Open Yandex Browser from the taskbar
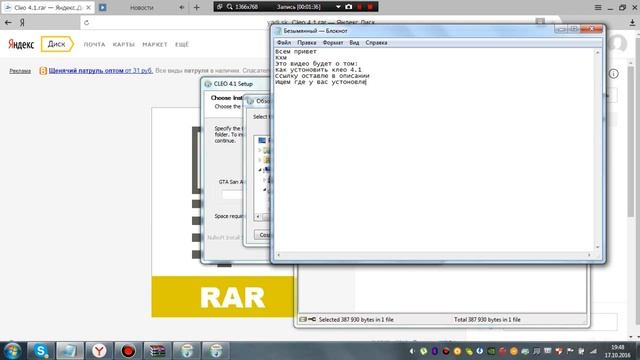This screenshot has width=640, height=360. [x=99, y=351]
